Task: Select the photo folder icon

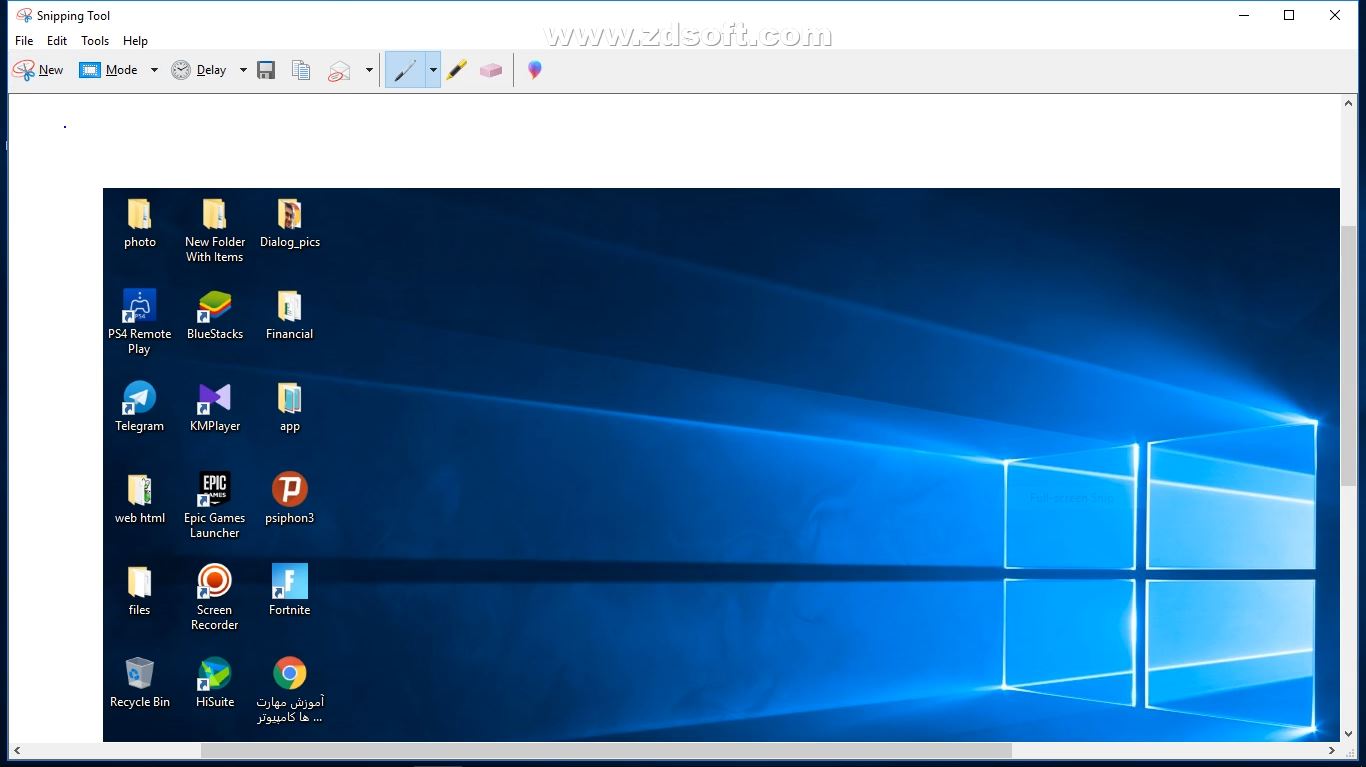Action: coord(140,224)
